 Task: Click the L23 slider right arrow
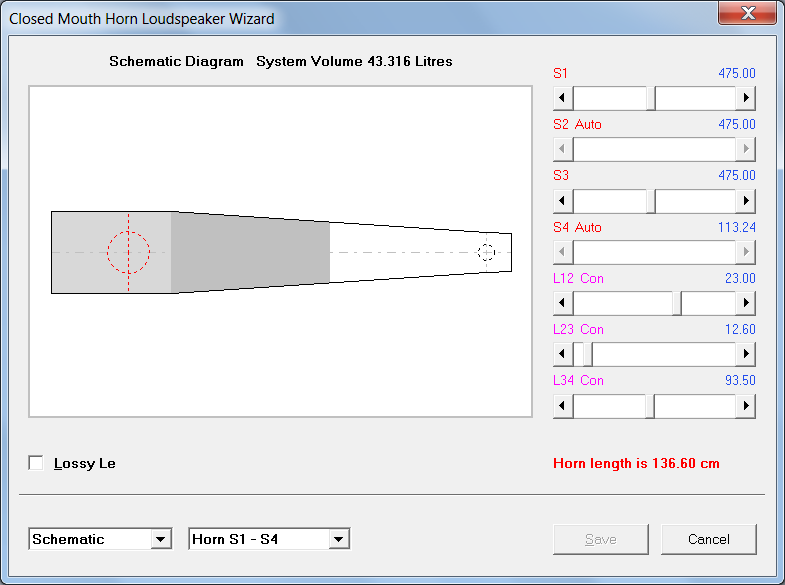click(x=745, y=354)
